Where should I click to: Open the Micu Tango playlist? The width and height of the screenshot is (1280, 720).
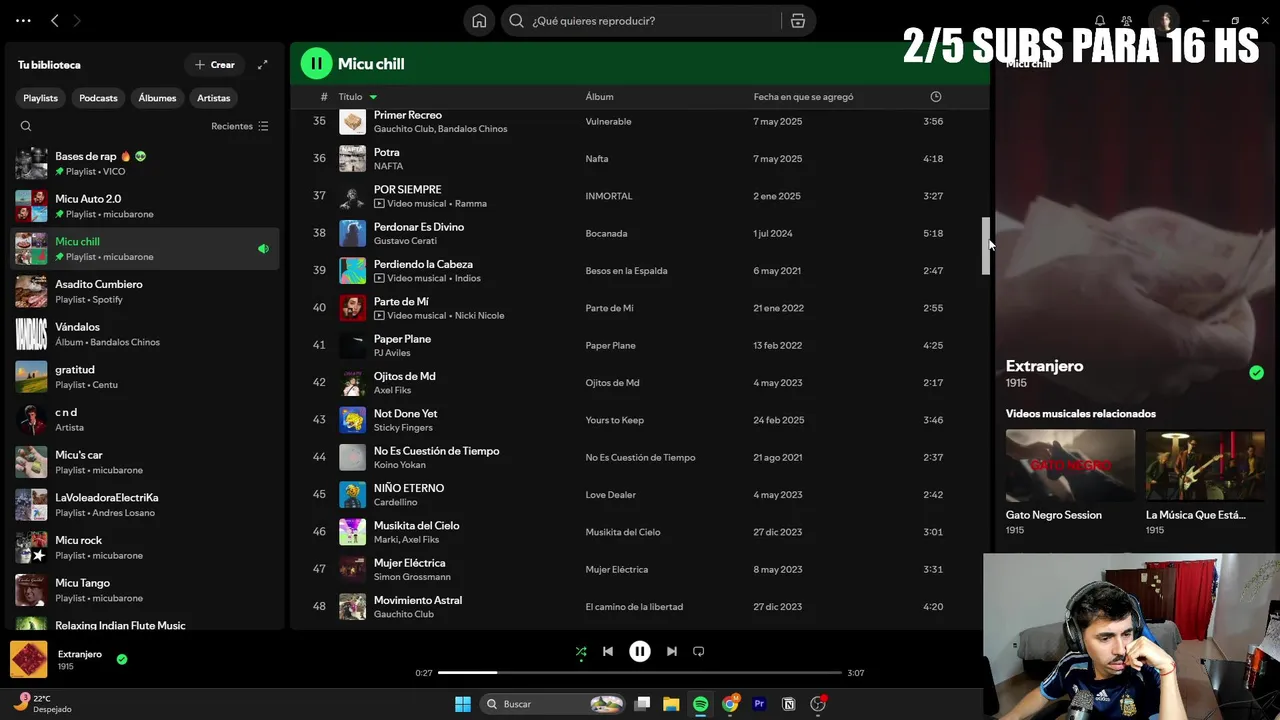(x=146, y=590)
